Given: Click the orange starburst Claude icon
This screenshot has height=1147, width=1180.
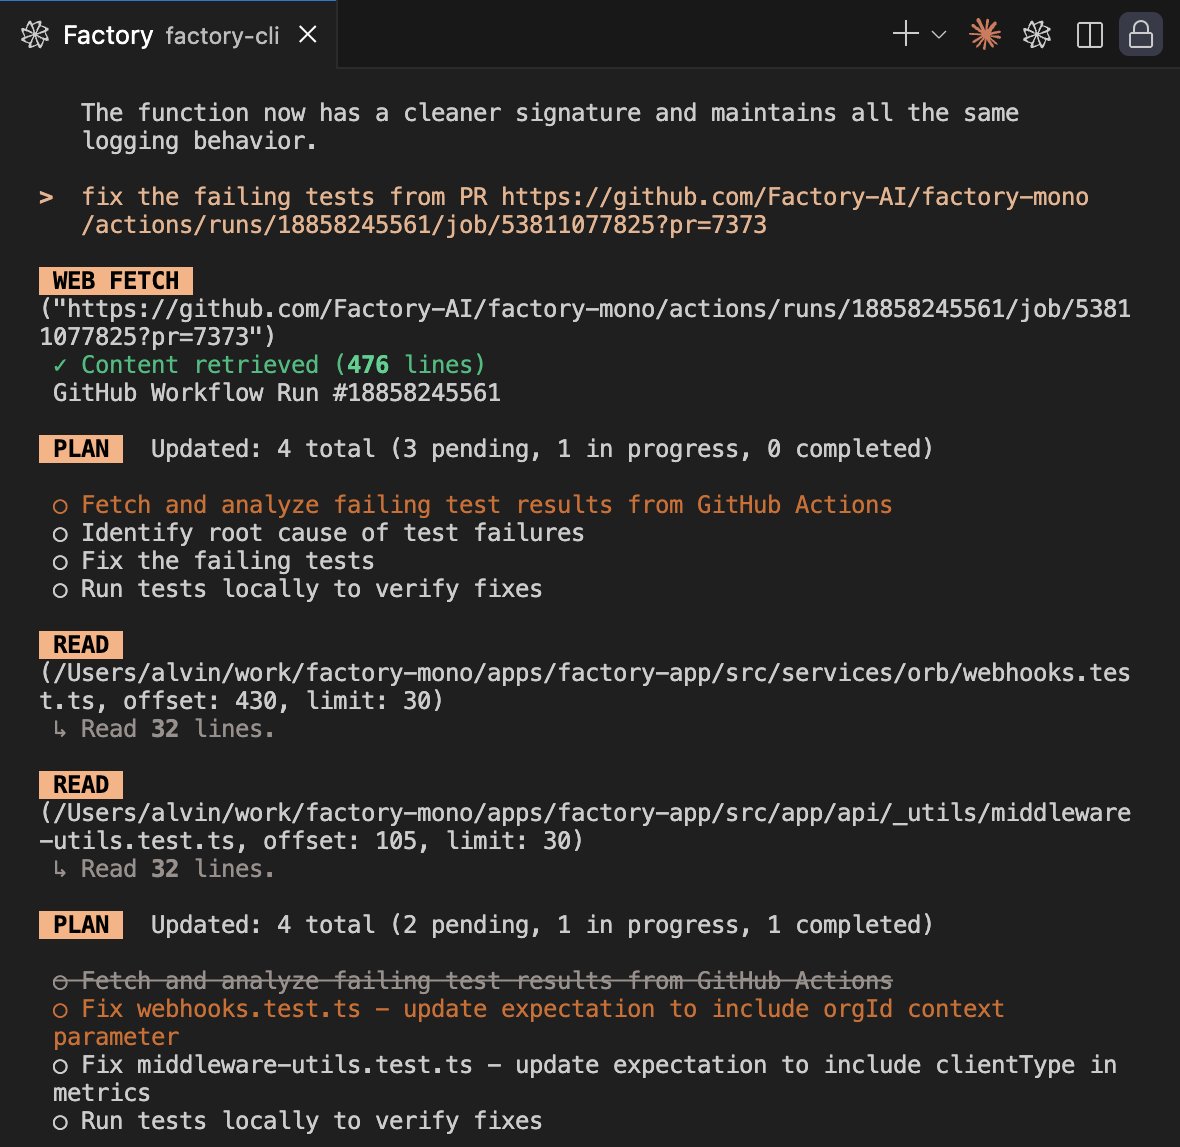Looking at the screenshot, I should 985,35.
